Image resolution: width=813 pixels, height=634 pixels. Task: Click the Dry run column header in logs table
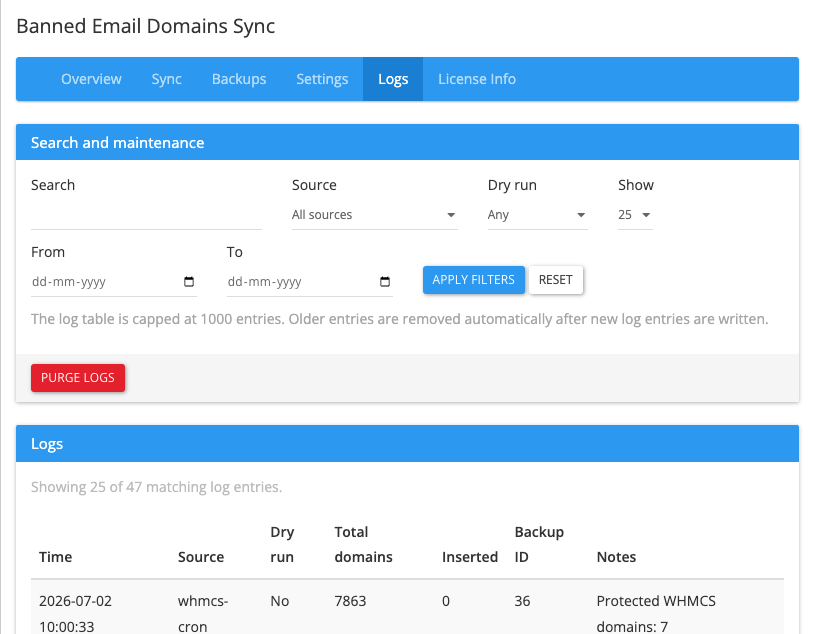point(282,544)
